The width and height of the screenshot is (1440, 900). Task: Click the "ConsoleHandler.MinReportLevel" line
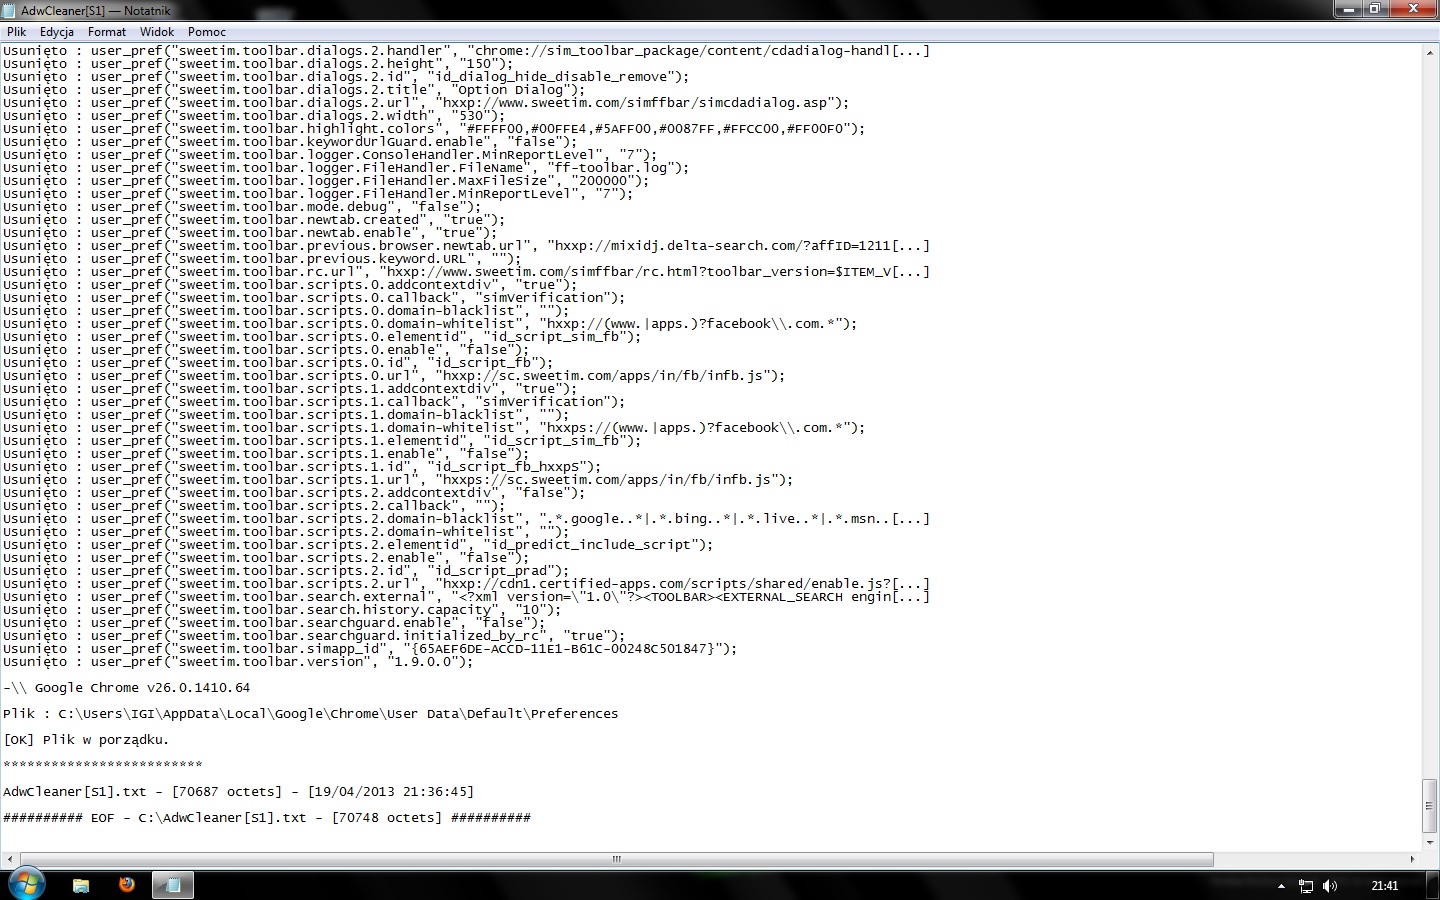click(x=330, y=155)
